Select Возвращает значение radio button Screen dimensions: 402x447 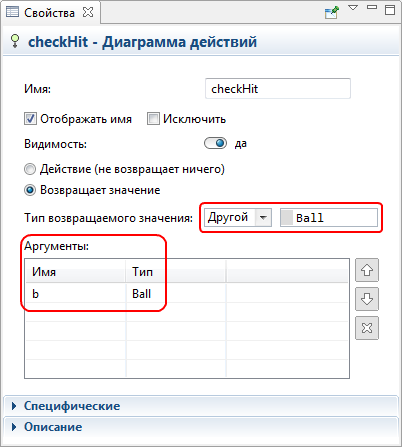(x=30, y=190)
